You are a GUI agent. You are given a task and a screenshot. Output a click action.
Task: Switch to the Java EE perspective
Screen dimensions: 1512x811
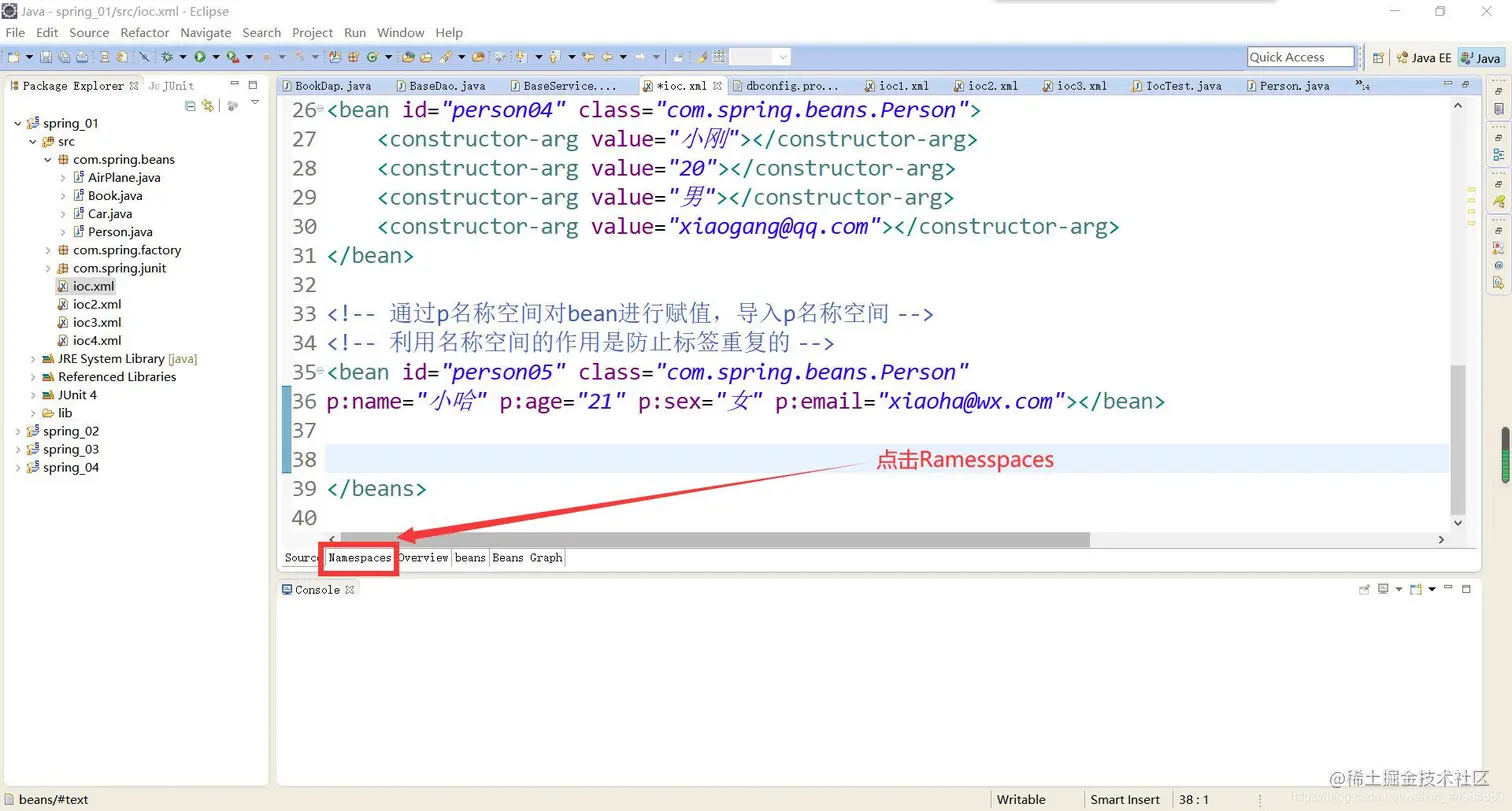point(1423,58)
